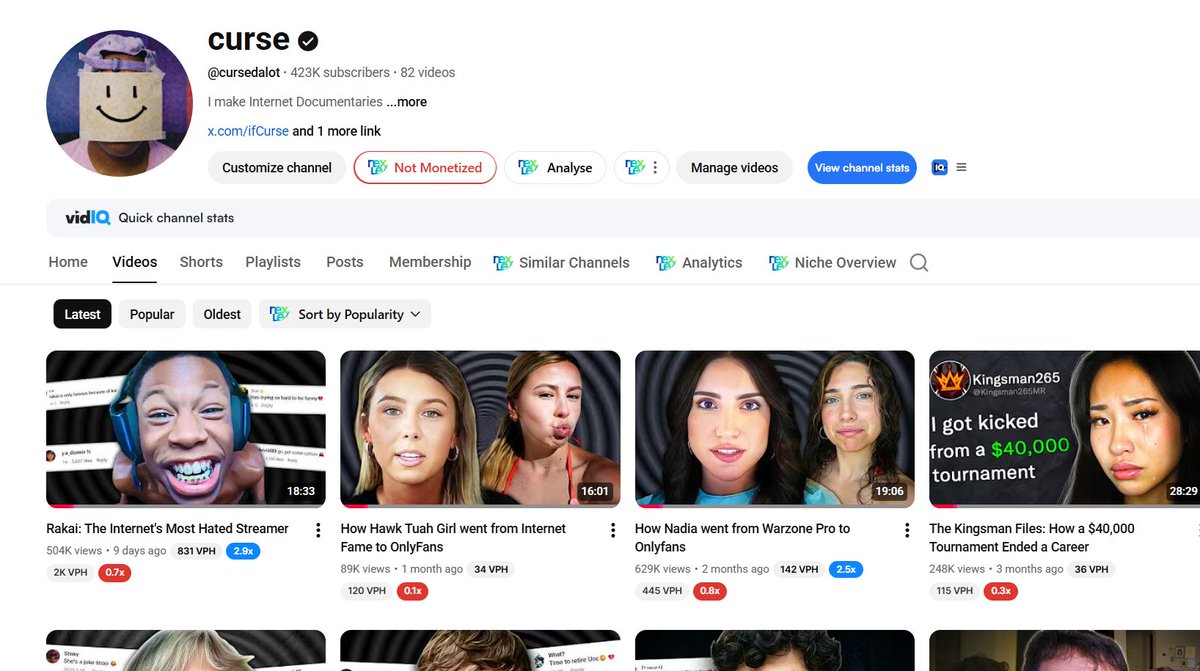Click the Analyse button
The height and width of the screenshot is (671, 1200).
[555, 168]
